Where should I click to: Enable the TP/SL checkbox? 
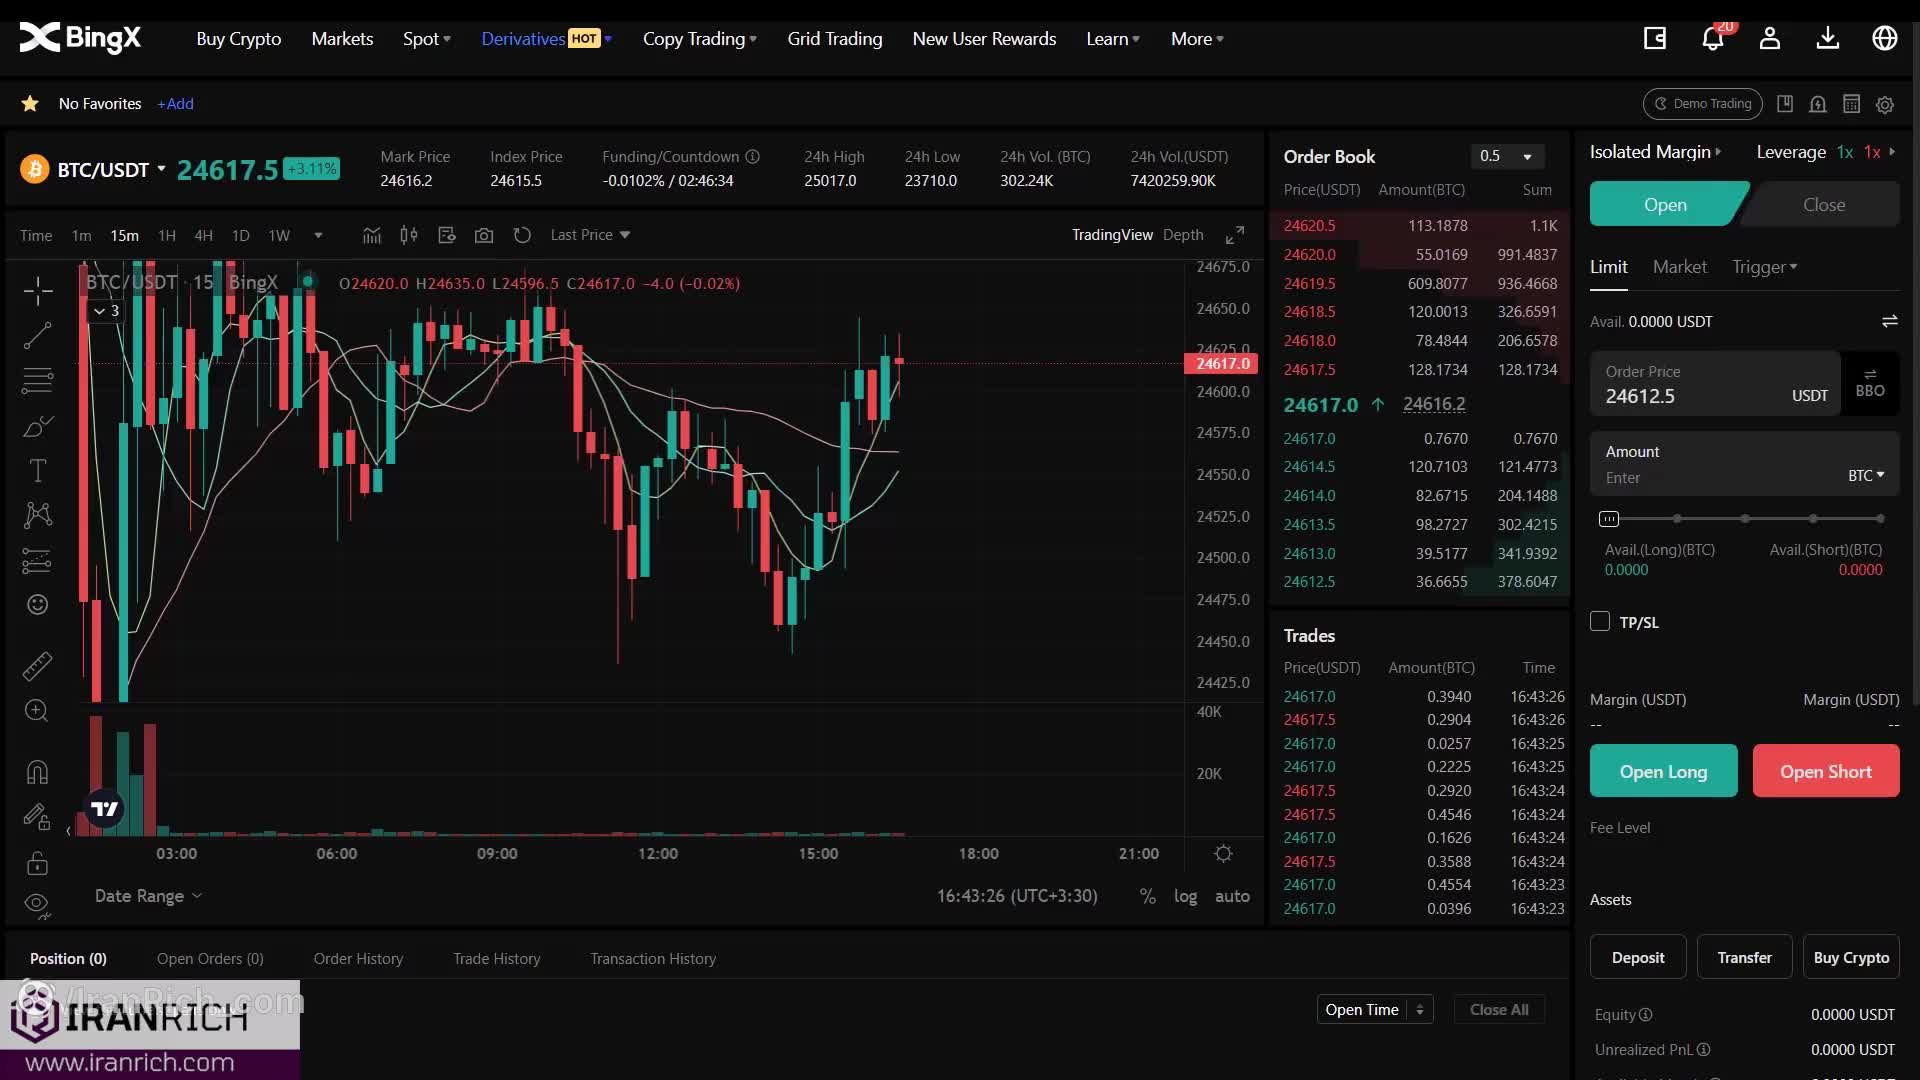[x=1600, y=622]
